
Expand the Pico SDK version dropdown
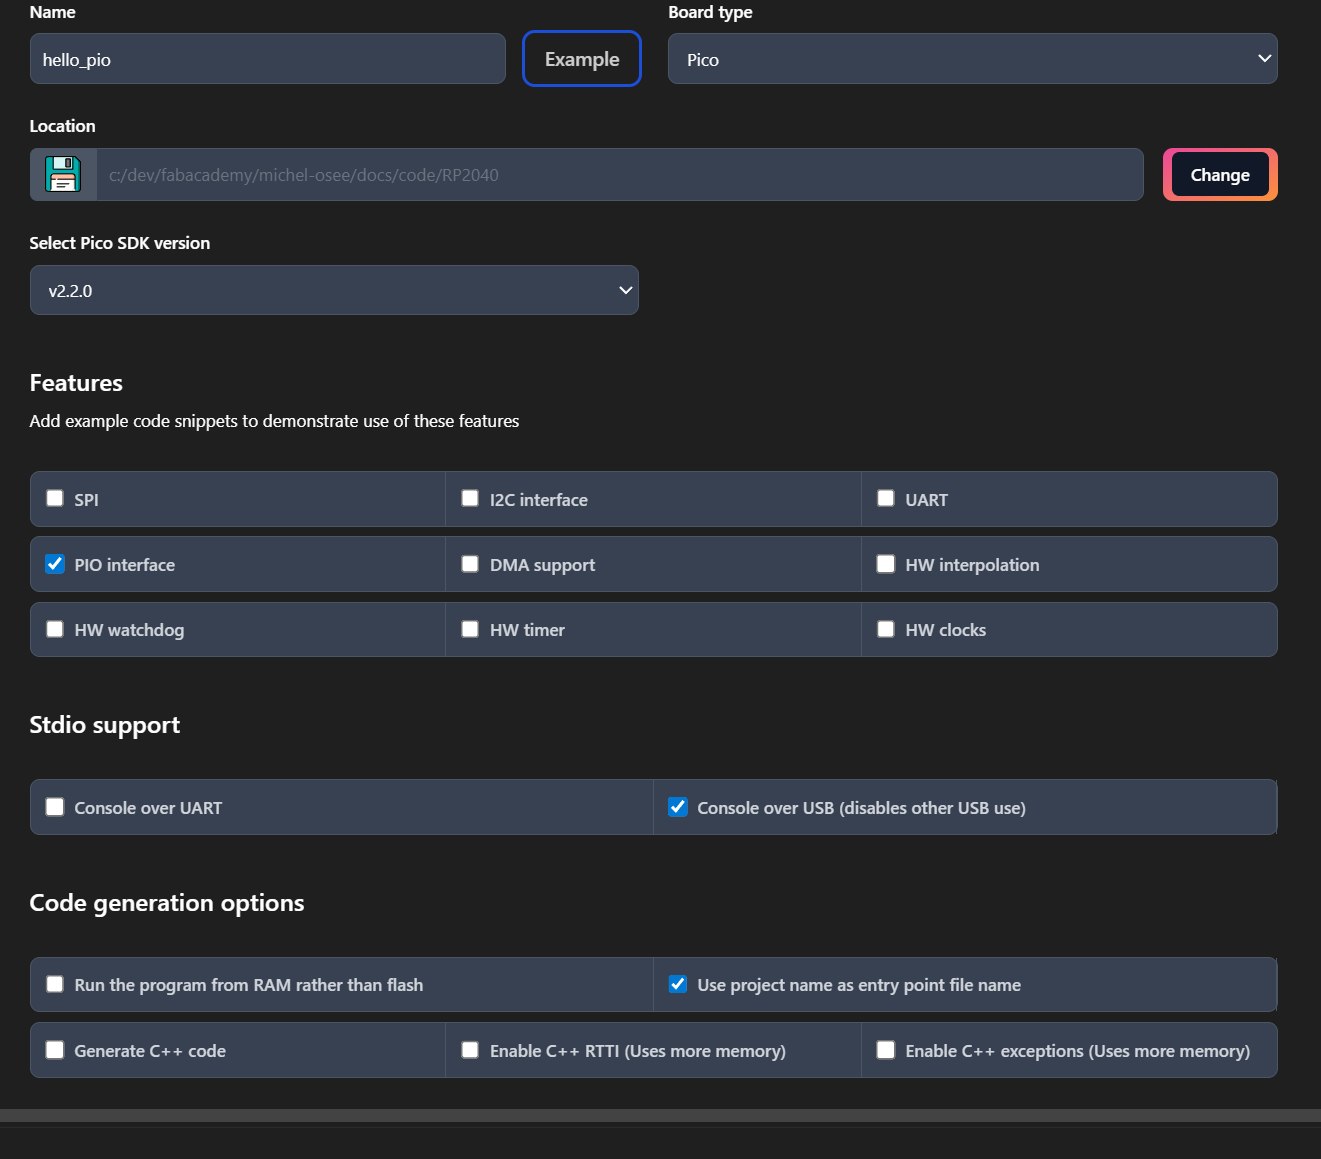(334, 291)
